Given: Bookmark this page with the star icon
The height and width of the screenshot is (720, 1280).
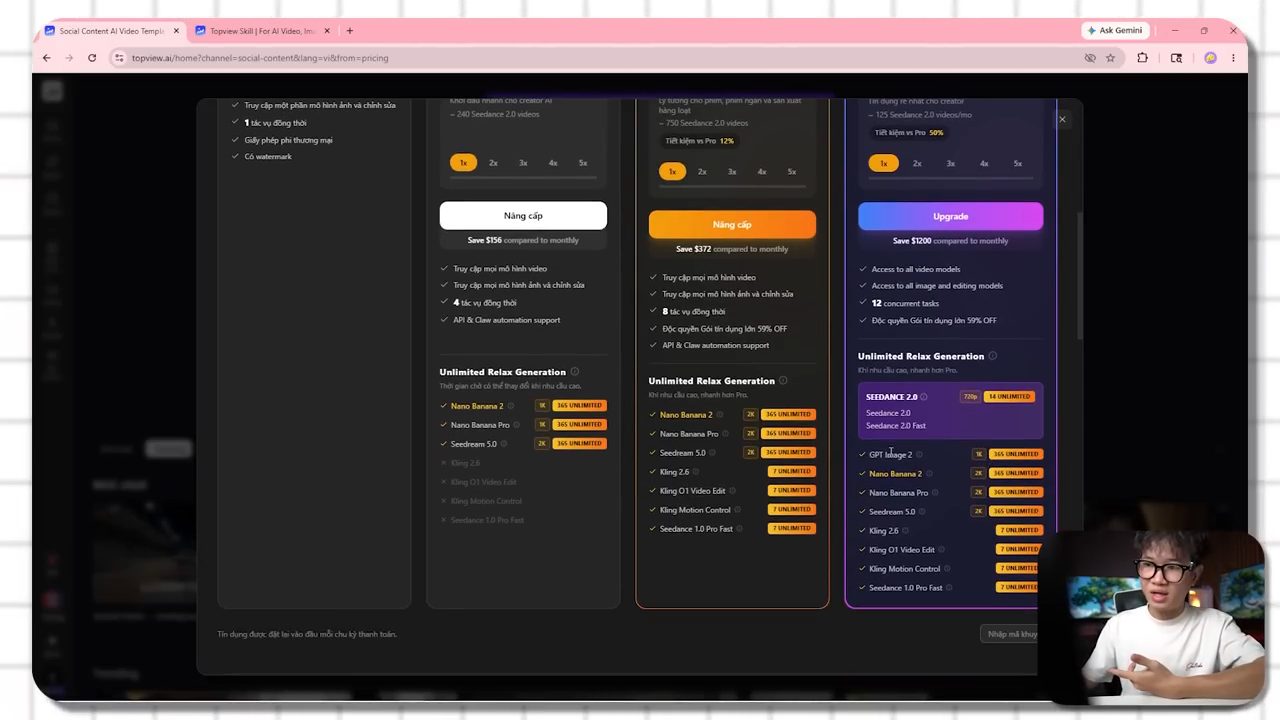Looking at the screenshot, I should click(x=1110, y=58).
